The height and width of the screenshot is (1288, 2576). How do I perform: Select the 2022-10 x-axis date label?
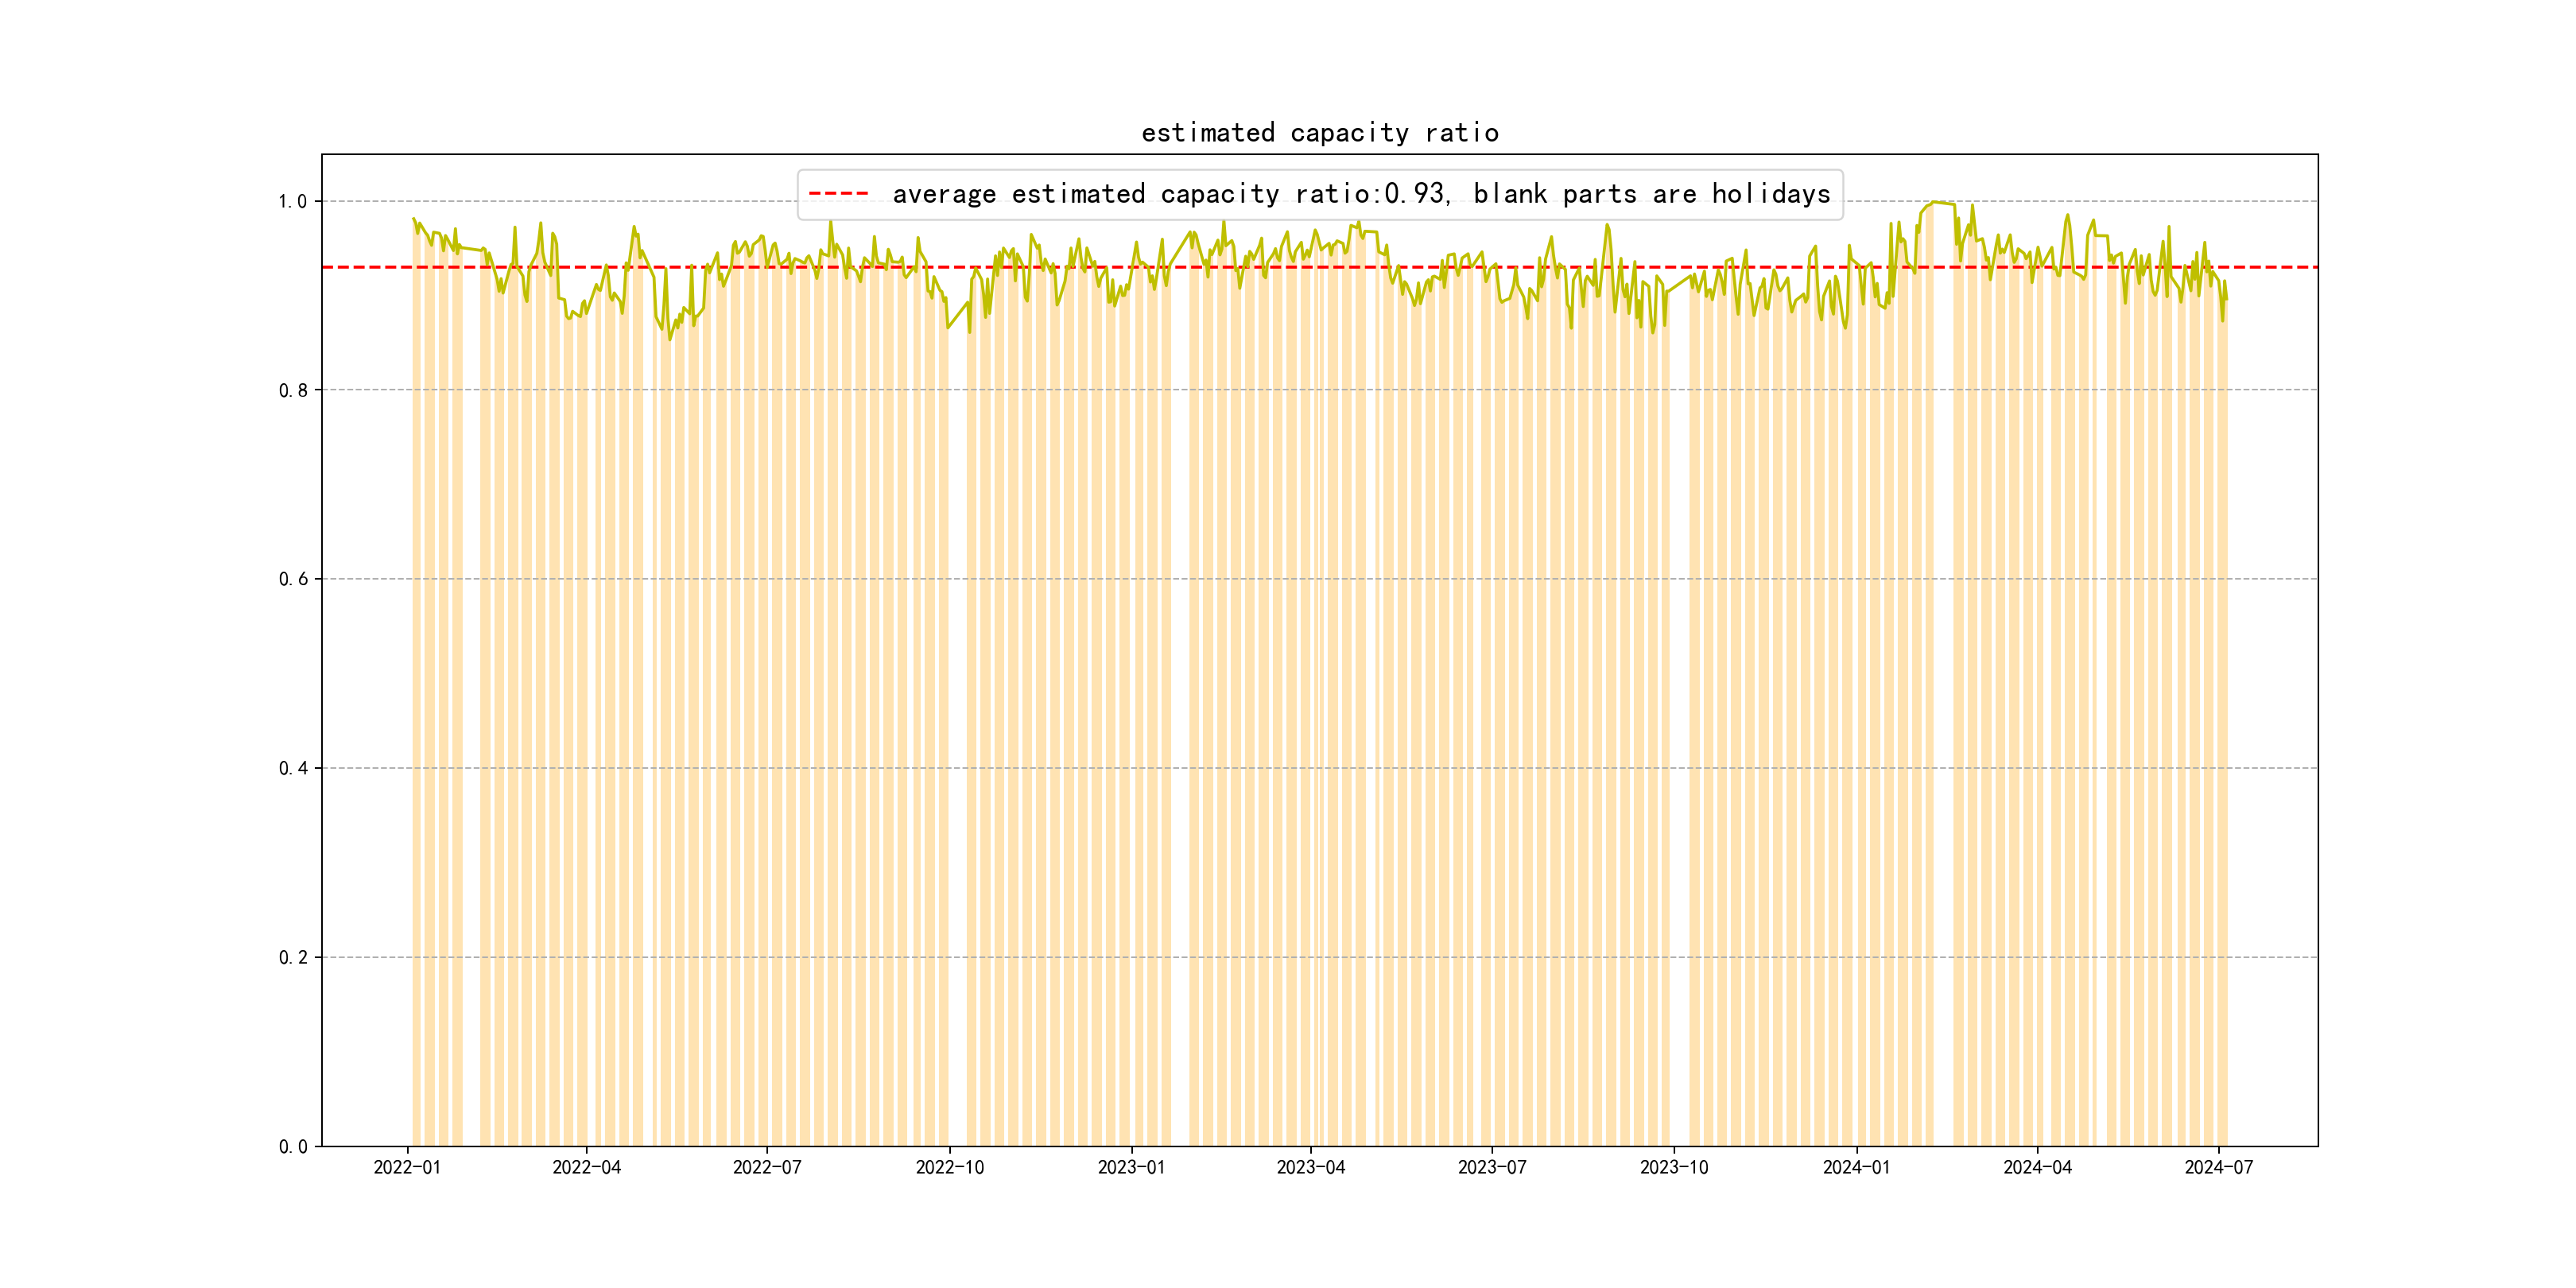click(950, 1168)
